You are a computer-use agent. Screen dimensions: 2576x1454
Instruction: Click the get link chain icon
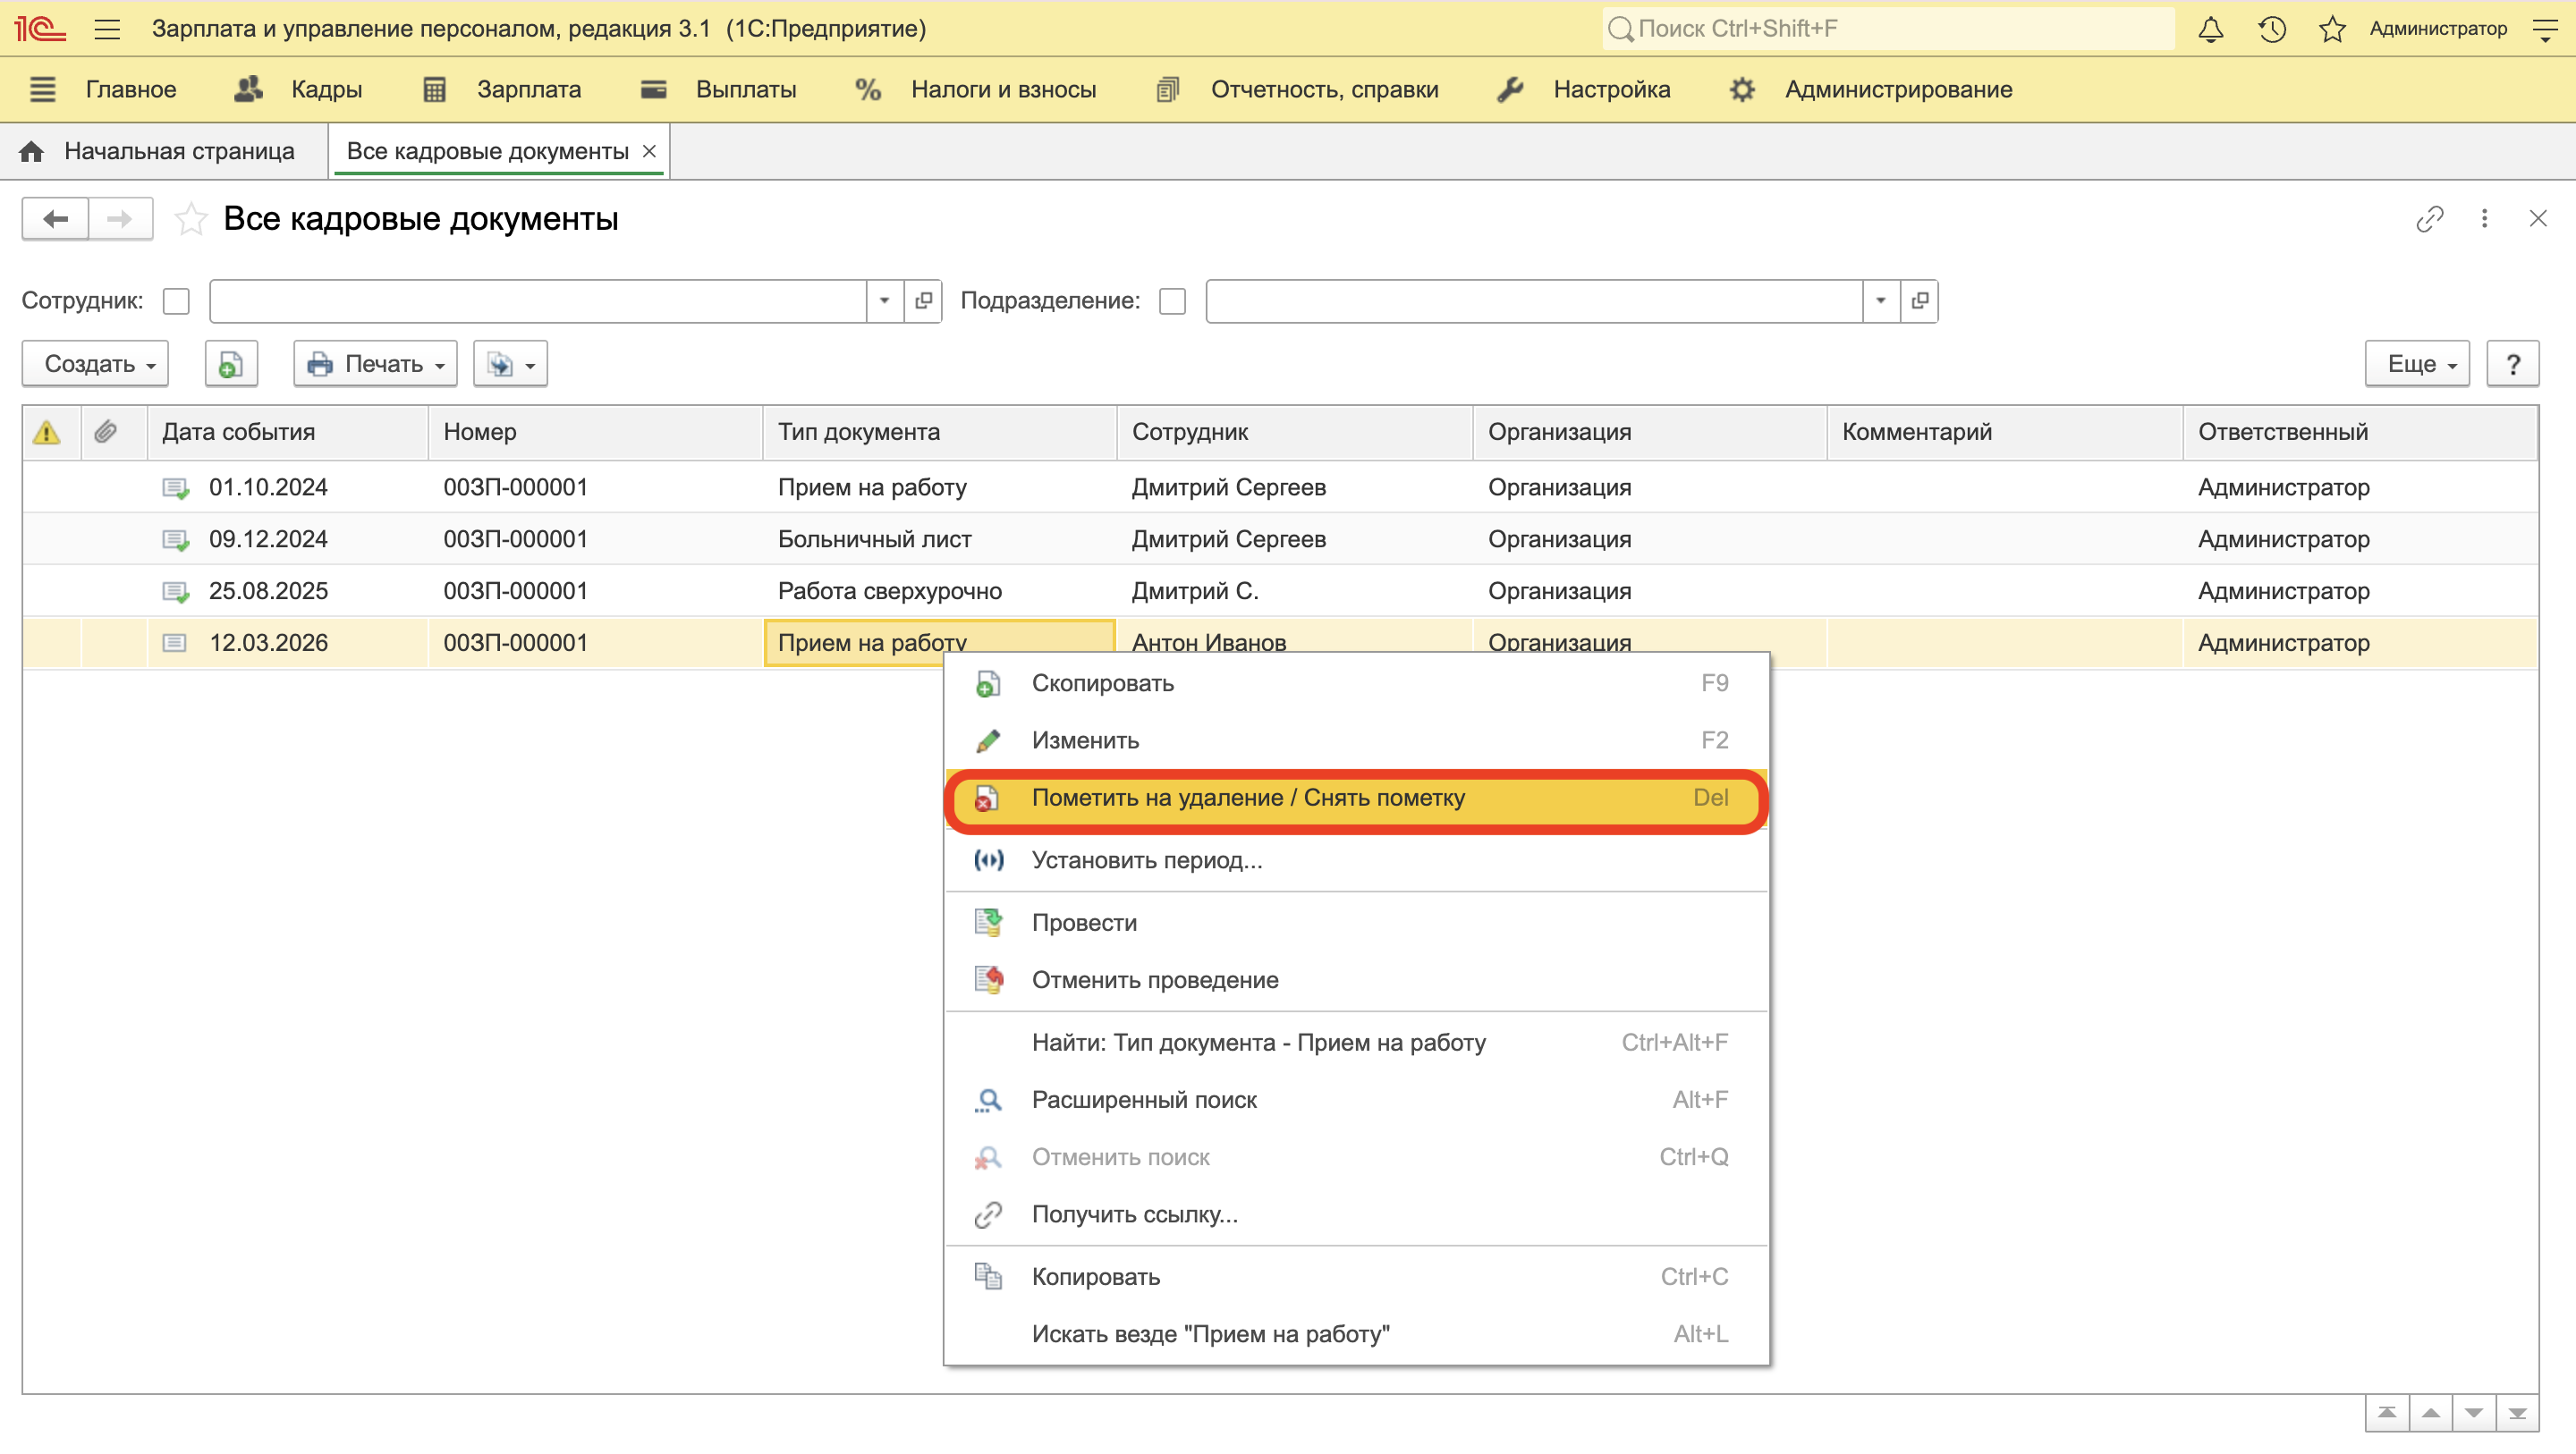coord(2429,219)
